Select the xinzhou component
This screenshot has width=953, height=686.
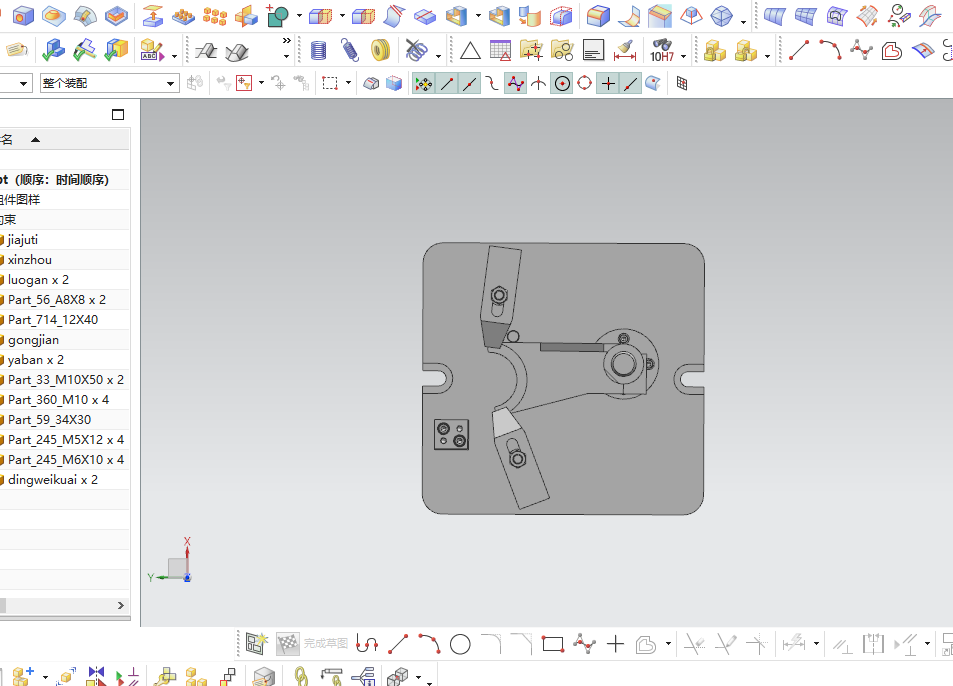tap(29, 259)
